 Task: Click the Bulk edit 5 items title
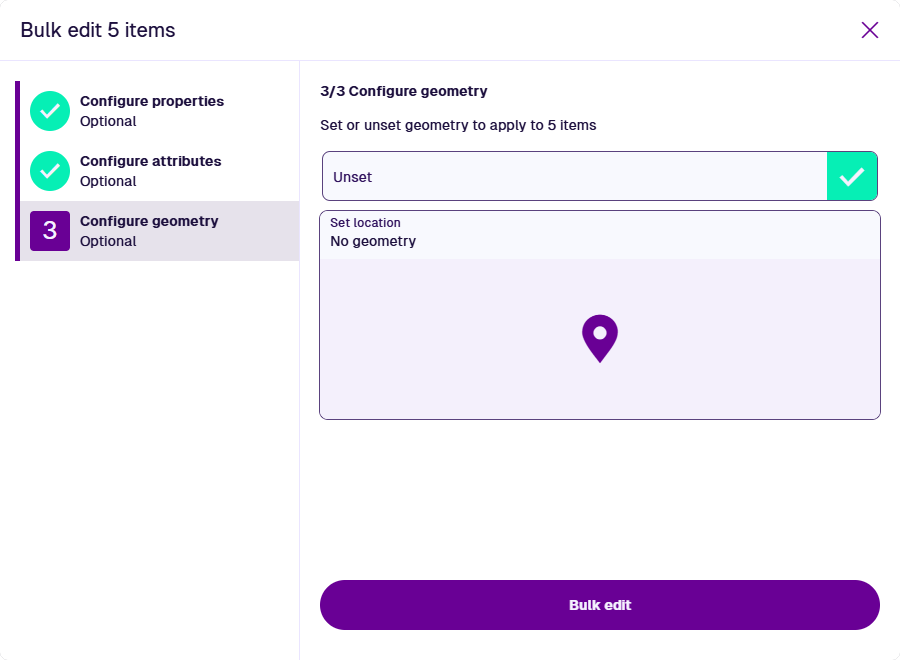[x=98, y=30]
